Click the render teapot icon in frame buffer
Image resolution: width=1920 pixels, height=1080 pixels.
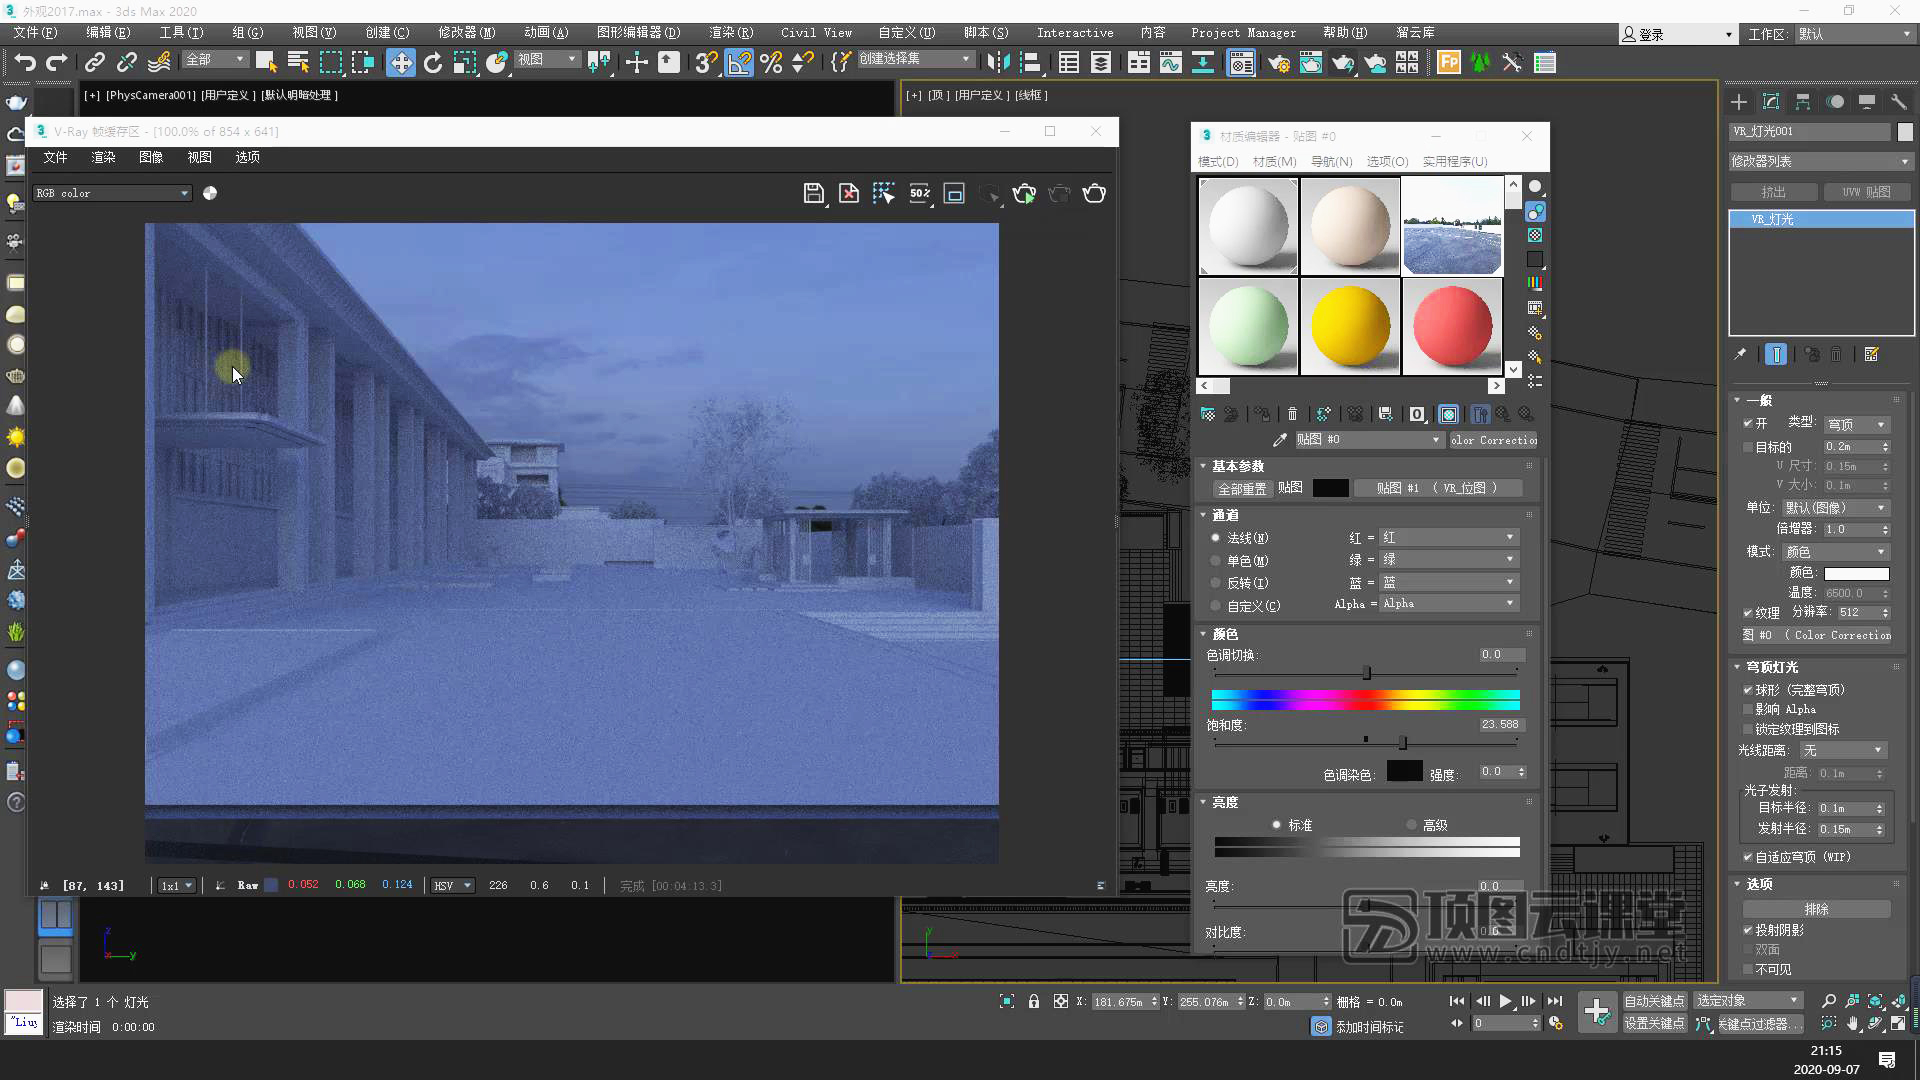1094,193
